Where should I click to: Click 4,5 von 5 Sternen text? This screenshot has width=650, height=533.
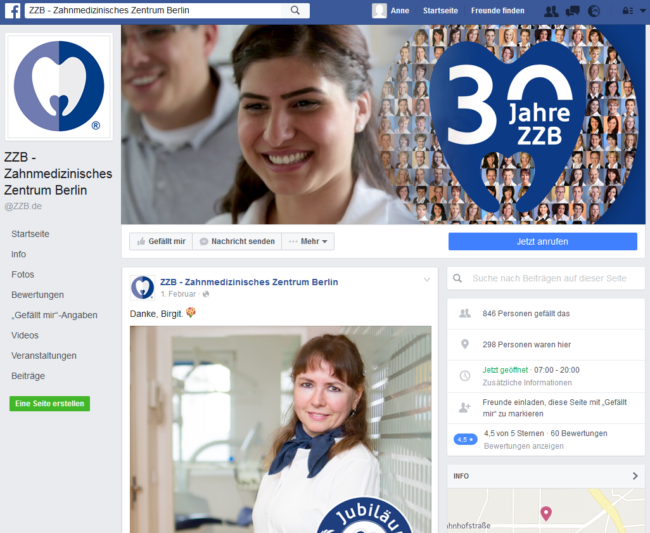[514, 433]
